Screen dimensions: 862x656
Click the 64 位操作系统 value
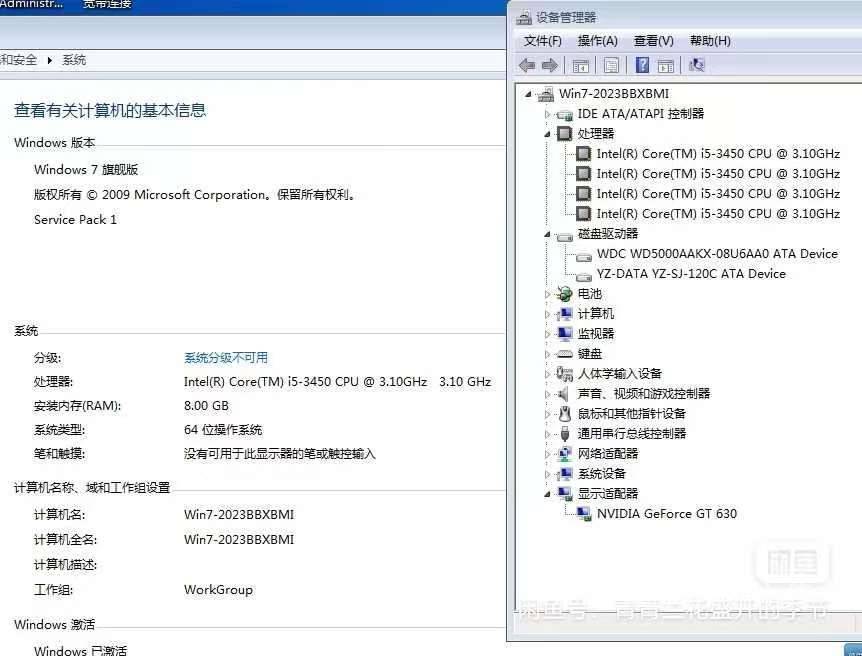pos(223,429)
